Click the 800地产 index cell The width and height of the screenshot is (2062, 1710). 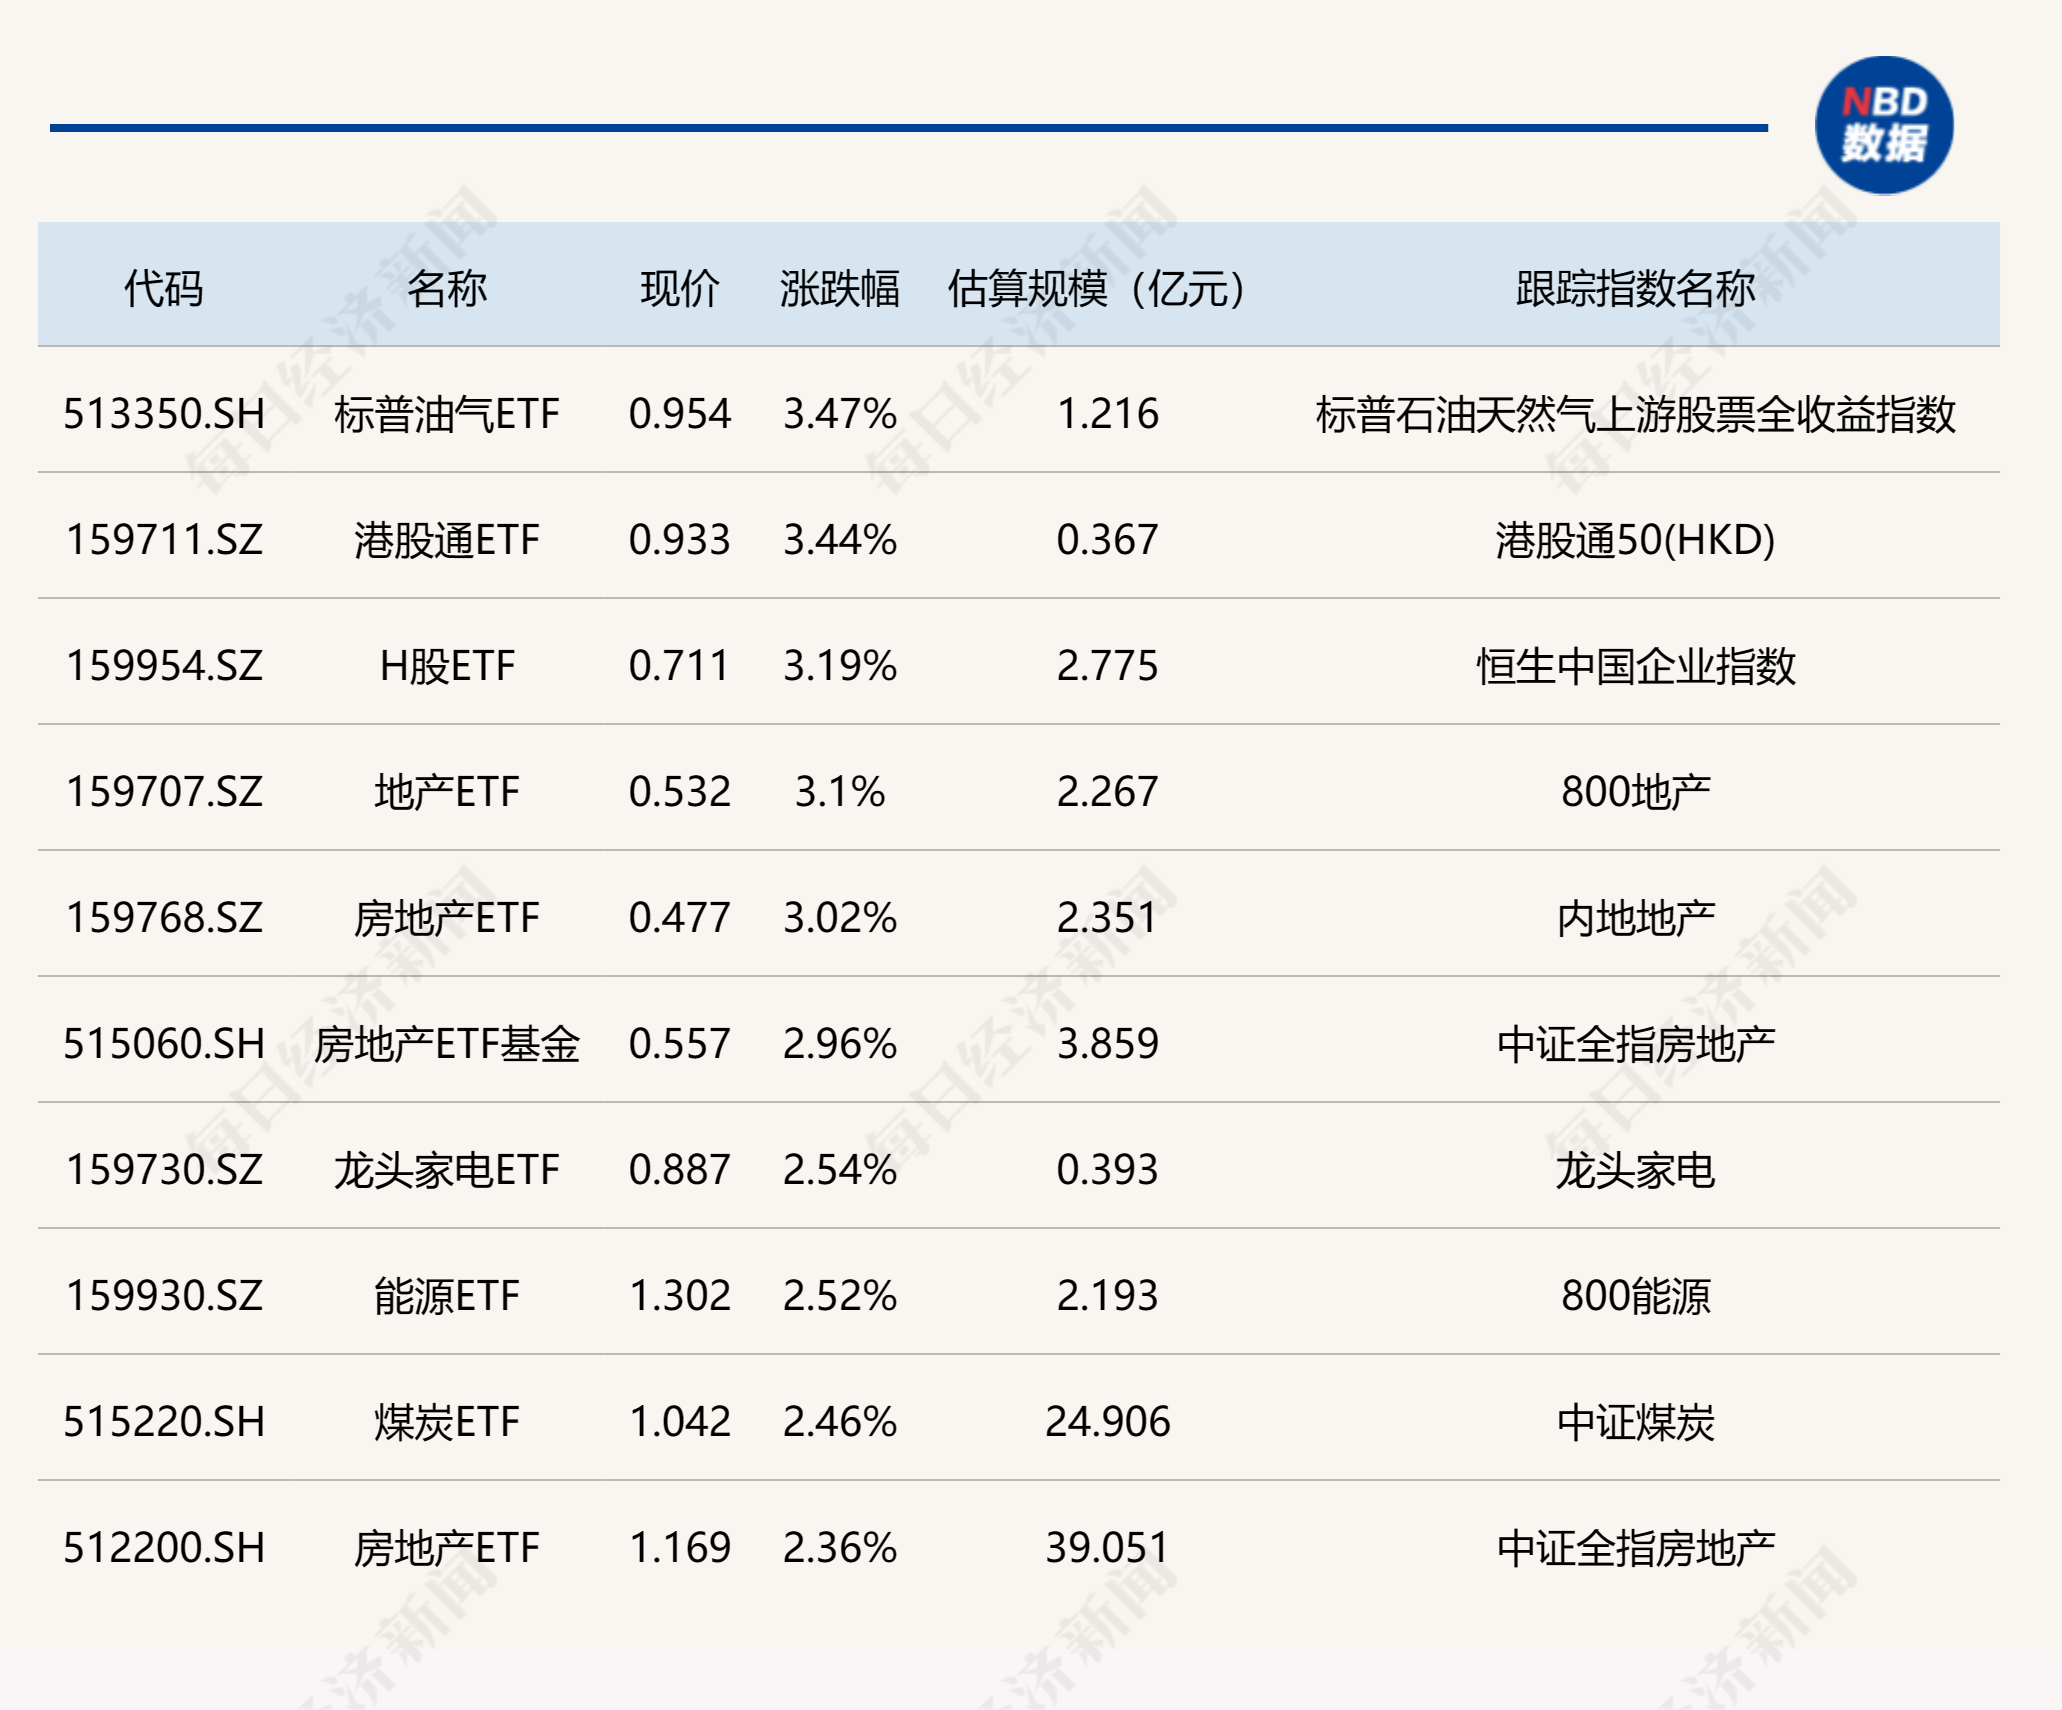(x=1635, y=792)
